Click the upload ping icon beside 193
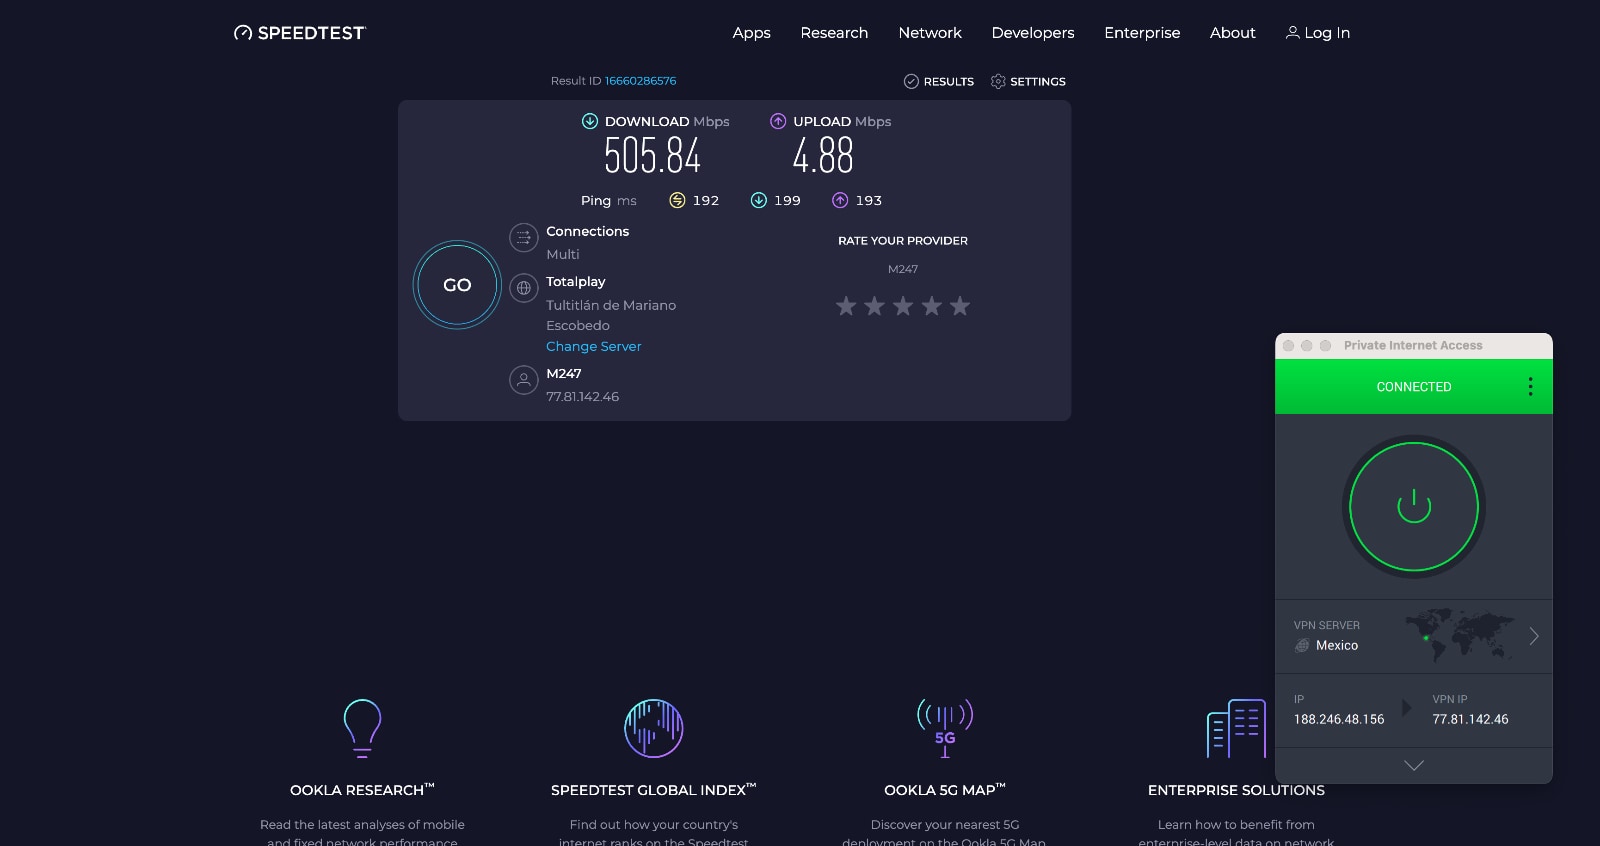 (840, 200)
